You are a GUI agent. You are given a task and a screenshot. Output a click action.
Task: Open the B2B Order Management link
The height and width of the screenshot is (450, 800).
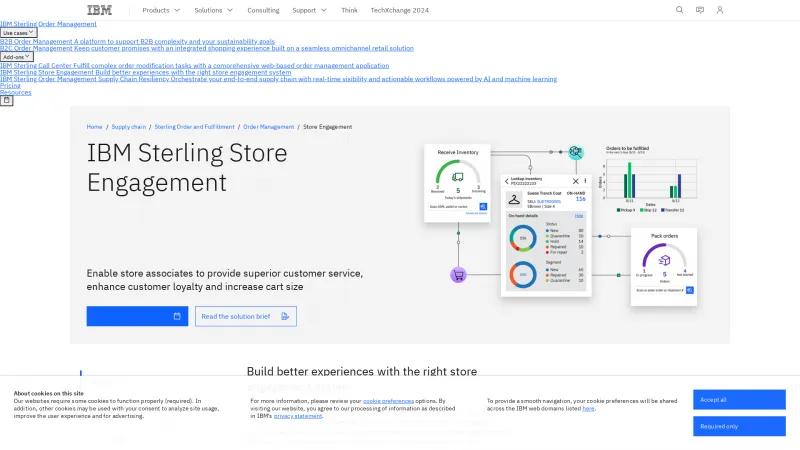coord(137,41)
